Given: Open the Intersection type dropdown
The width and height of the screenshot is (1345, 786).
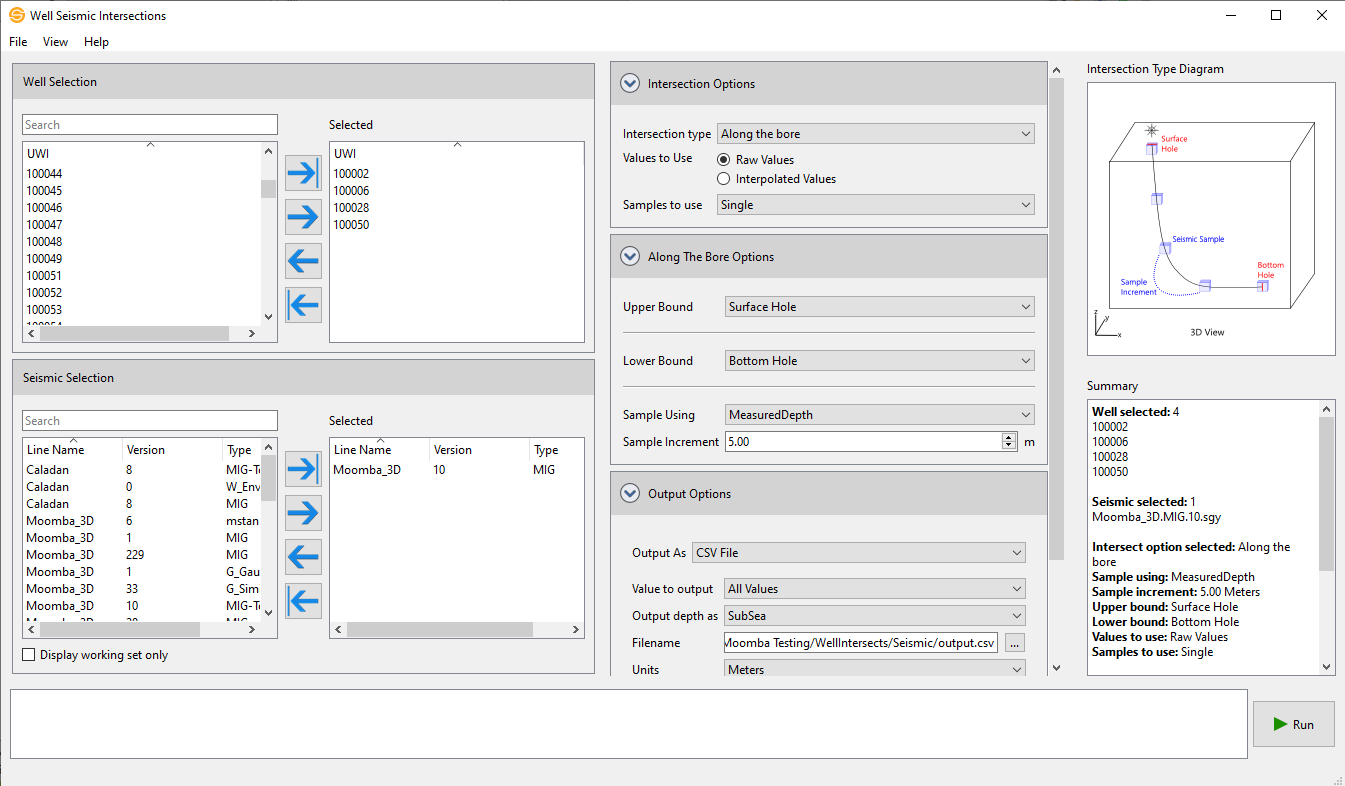Looking at the screenshot, I should [x=875, y=134].
